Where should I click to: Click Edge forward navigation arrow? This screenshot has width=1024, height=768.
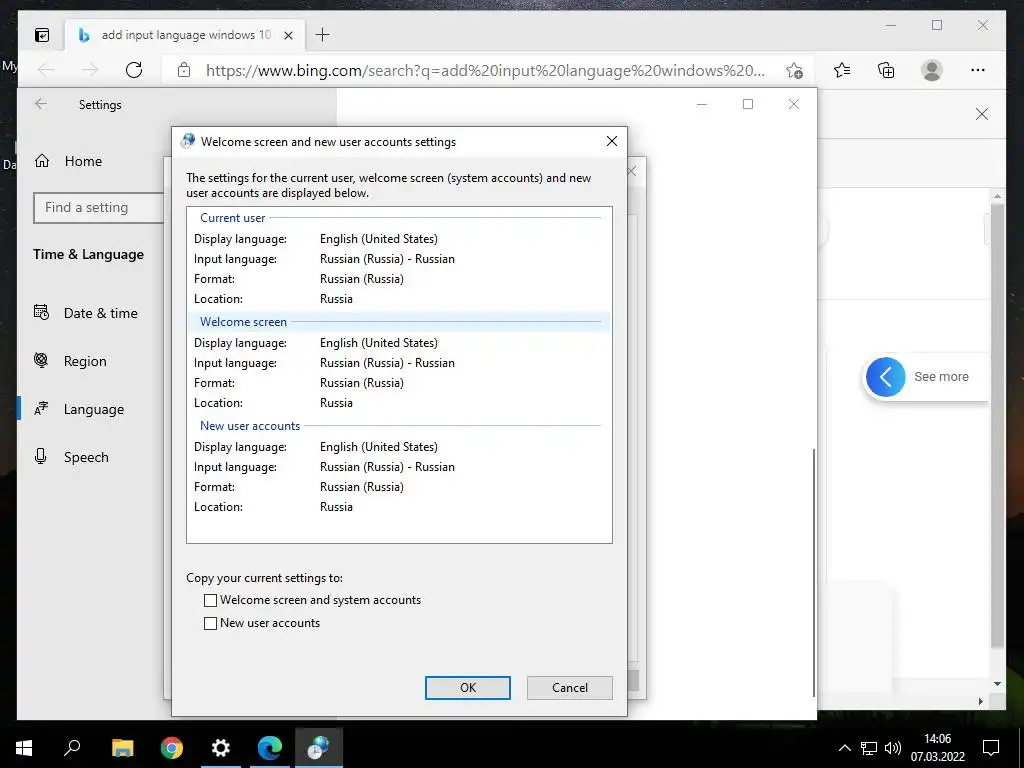(90, 70)
